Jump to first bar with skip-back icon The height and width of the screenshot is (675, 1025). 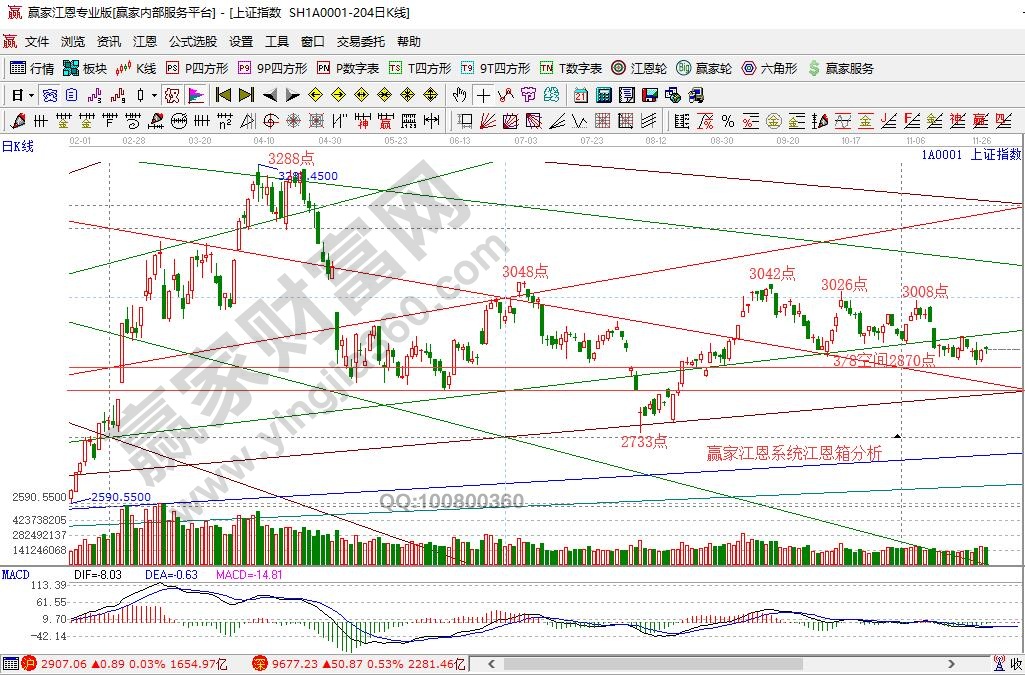(223, 95)
